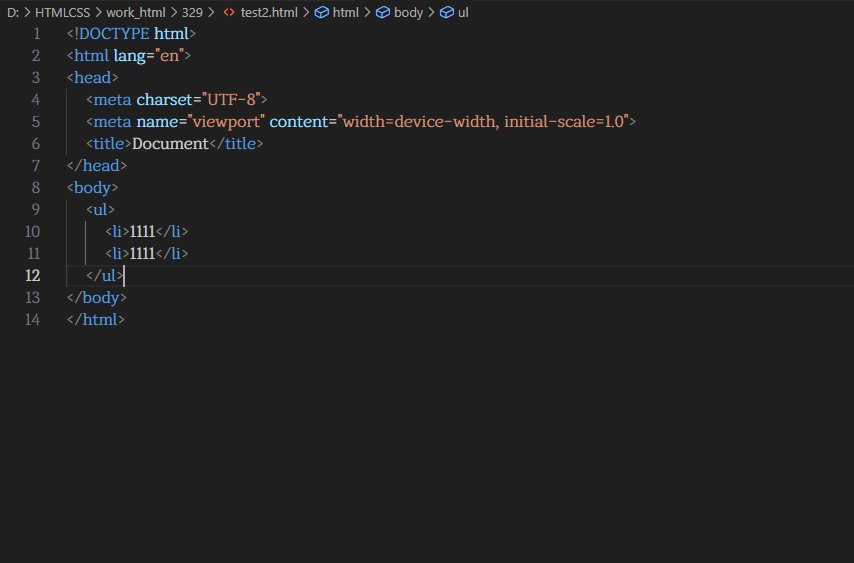Click the html symbol cube icon in breadcrumb
The image size is (854, 563).
tap(321, 13)
